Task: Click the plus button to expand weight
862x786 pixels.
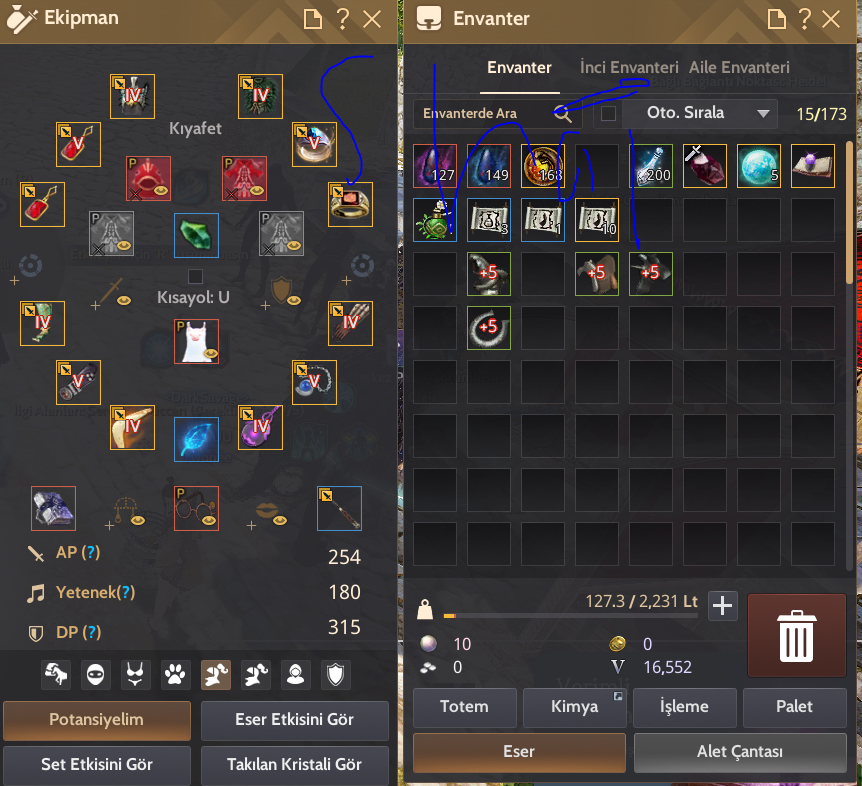Action: [x=722, y=606]
